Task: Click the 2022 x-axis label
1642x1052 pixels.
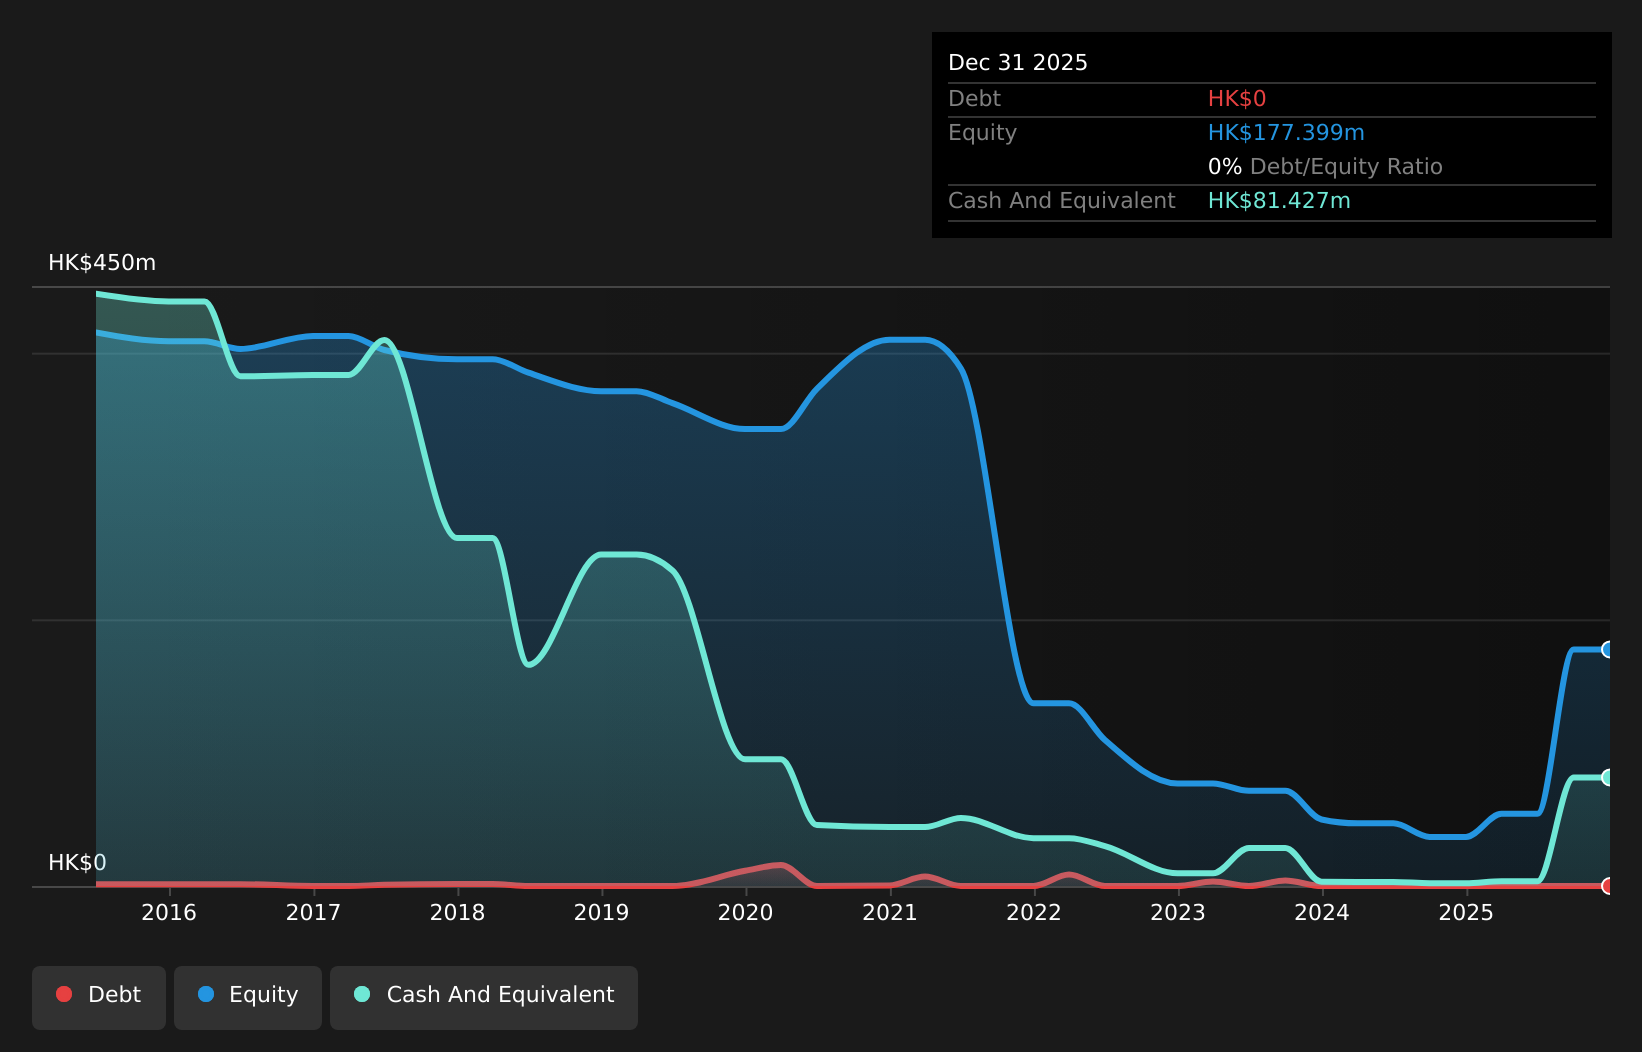Action: point(1034,912)
